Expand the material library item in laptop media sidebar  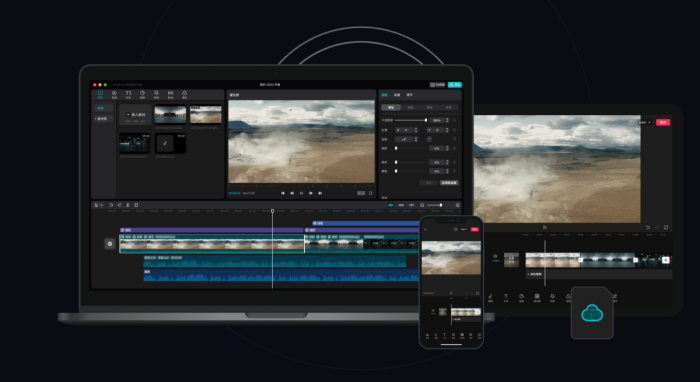pyautogui.click(x=103, y=119)
